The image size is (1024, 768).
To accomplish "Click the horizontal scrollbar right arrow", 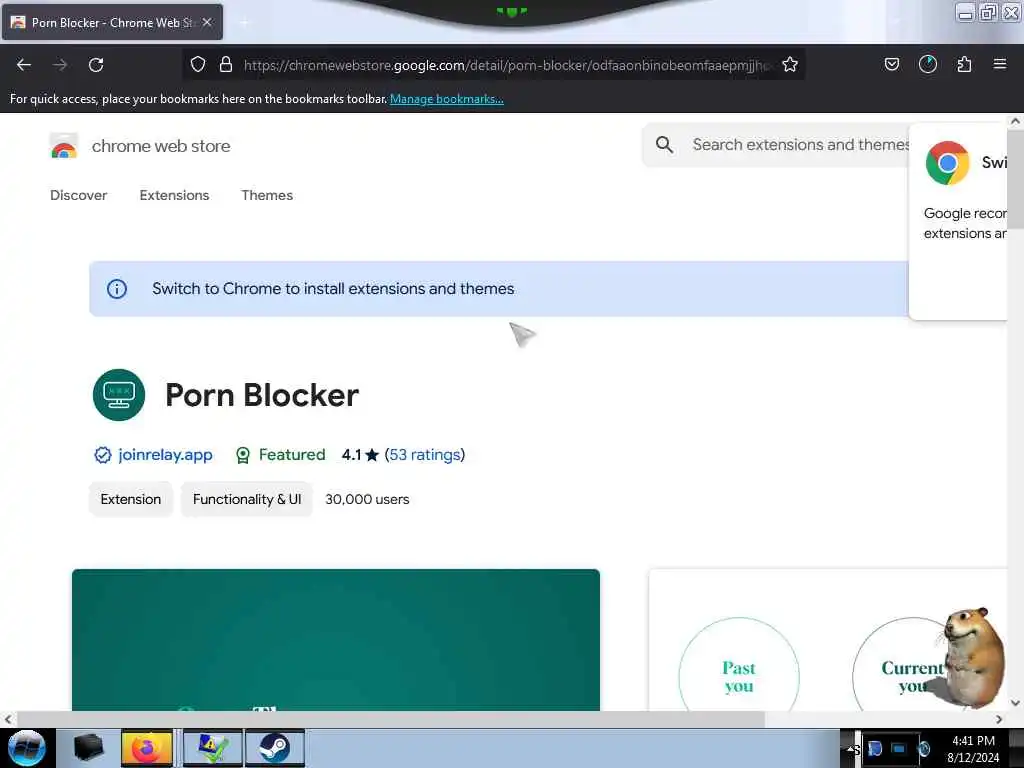I will 999,719.
